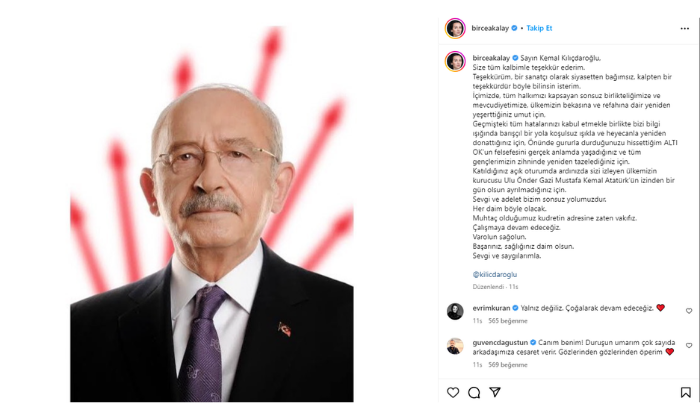Viewport: 700px width, 420px height.
Task: Share the post via the paper plane icon
Action: tap(495, 392)
